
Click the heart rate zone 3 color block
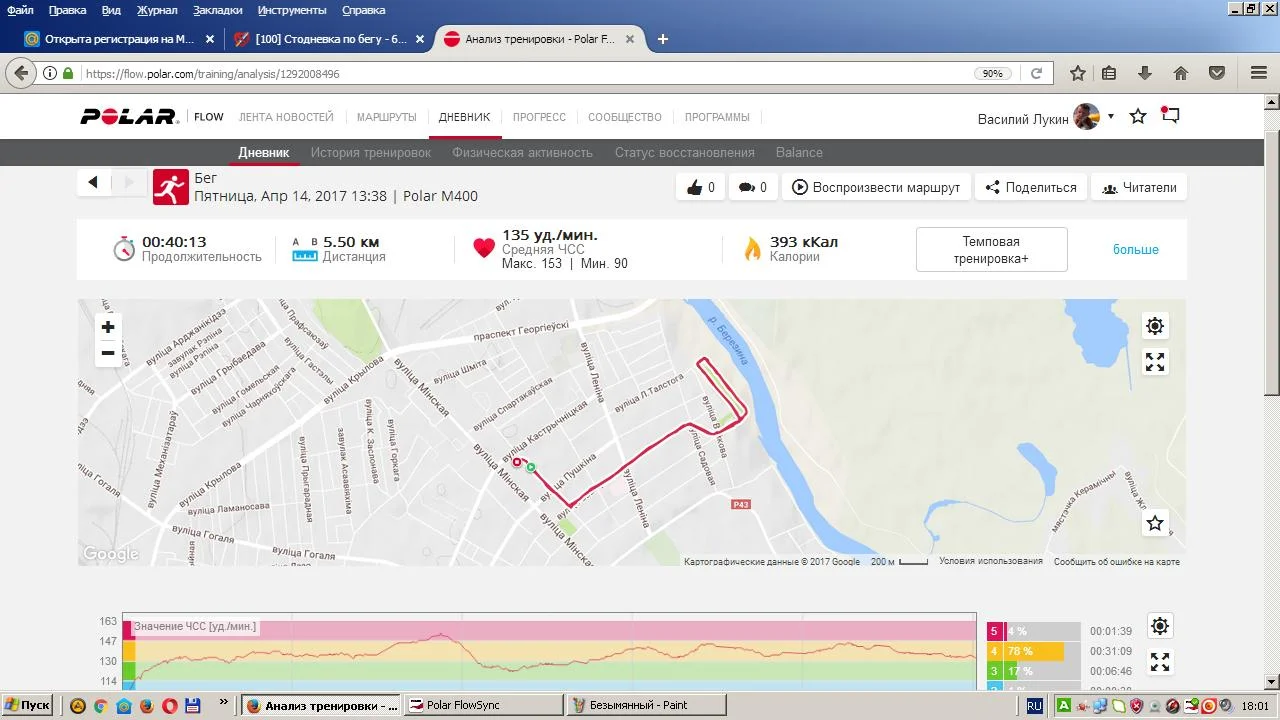coord(995,671)
